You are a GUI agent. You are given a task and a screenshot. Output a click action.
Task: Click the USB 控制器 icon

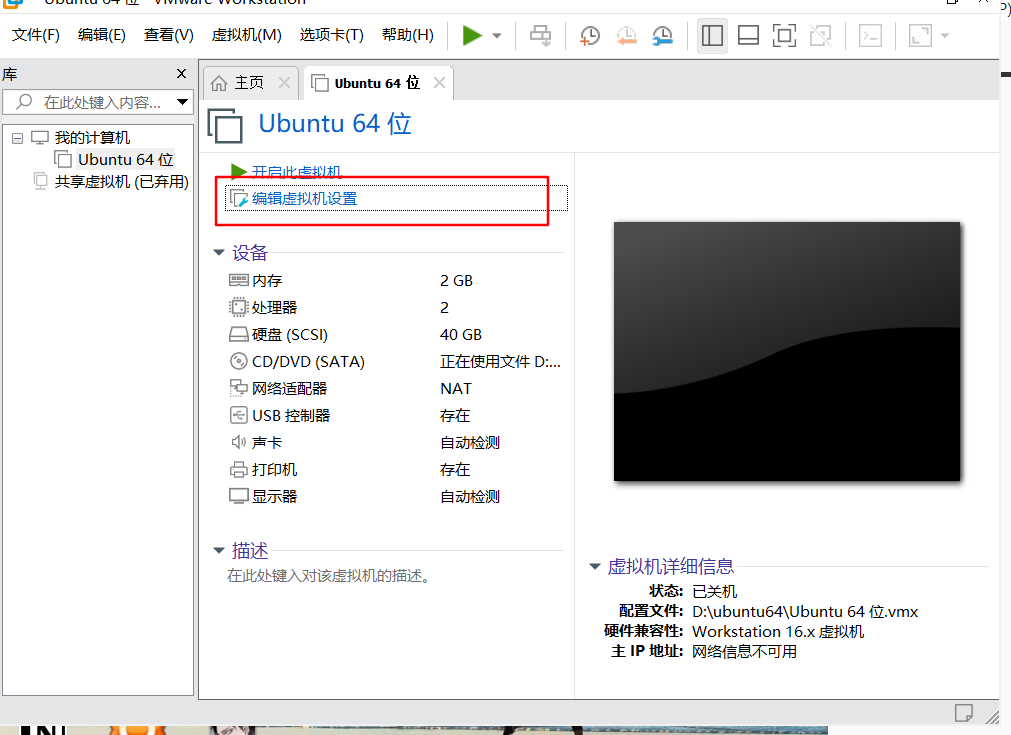[x=239, y=415]
